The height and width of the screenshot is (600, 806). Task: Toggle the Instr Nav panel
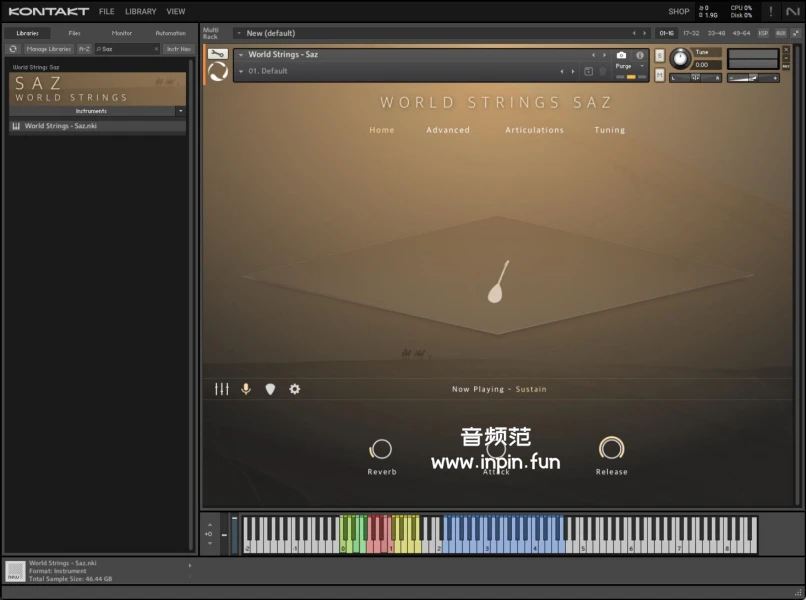(x=178, y=49)
